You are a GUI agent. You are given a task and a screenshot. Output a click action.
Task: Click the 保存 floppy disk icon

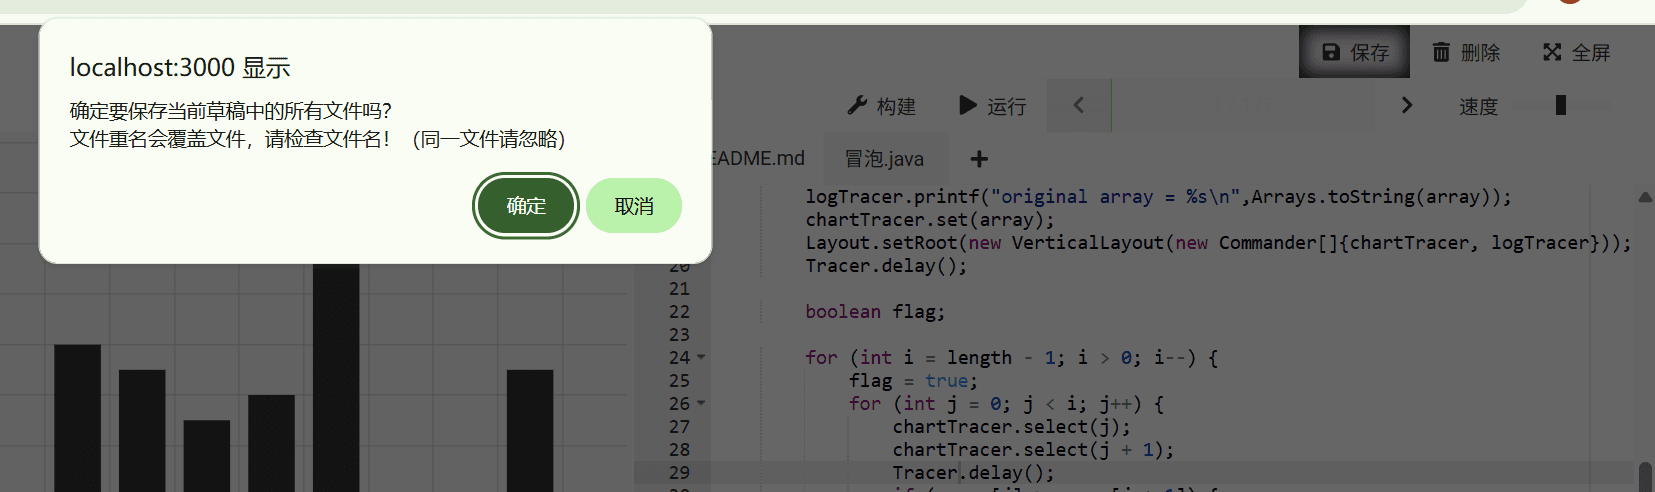coord(1331,52)
